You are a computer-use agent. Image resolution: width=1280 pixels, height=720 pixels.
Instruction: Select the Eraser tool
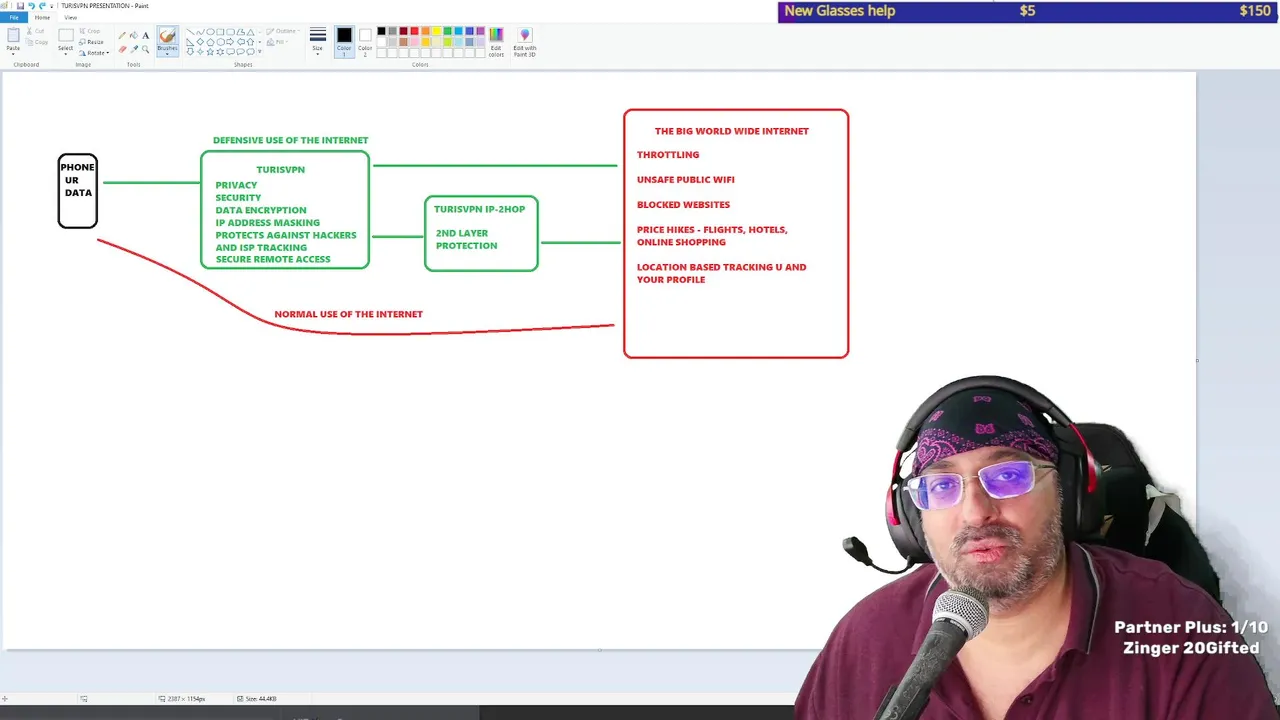[122, 49]
